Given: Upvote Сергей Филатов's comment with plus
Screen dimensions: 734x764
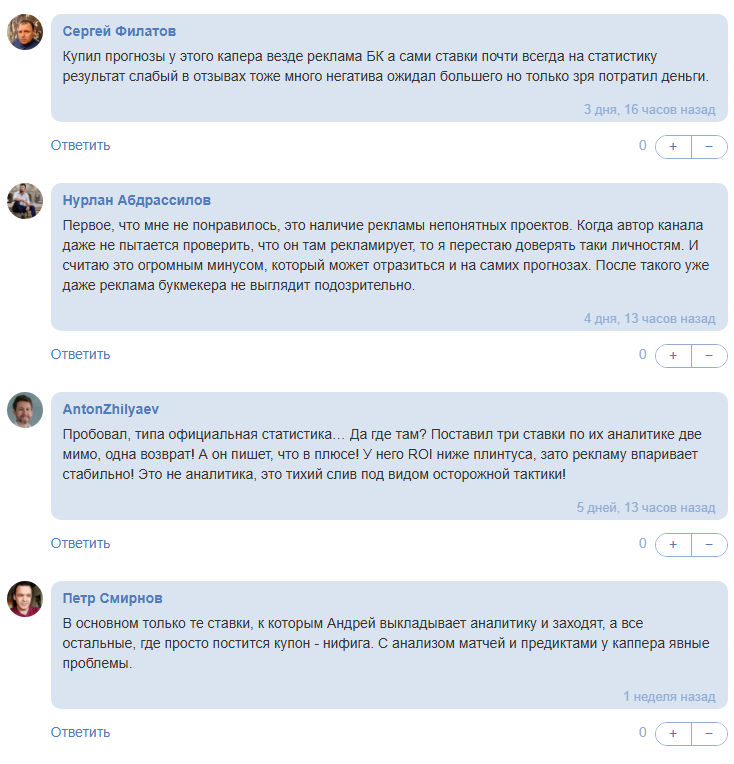Looking at the screenshot, I should click(673, 146).
